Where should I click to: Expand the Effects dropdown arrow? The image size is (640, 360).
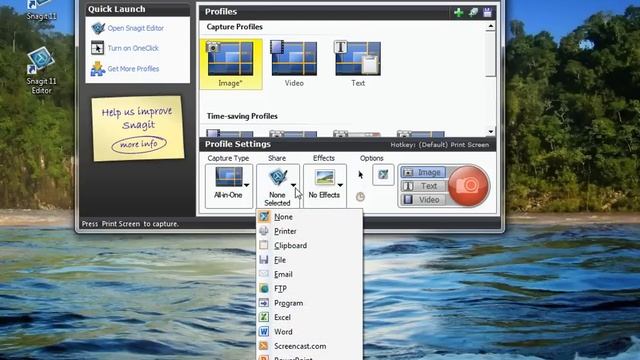click(x=340, y=185)
